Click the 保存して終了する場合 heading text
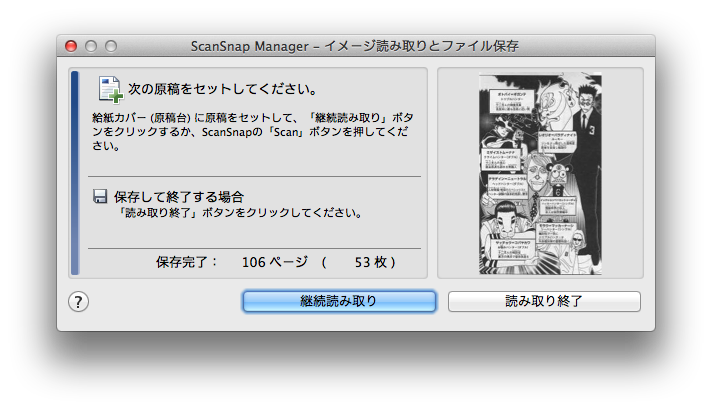The width and height of the screenshot is (712, 410). point(179,197)
